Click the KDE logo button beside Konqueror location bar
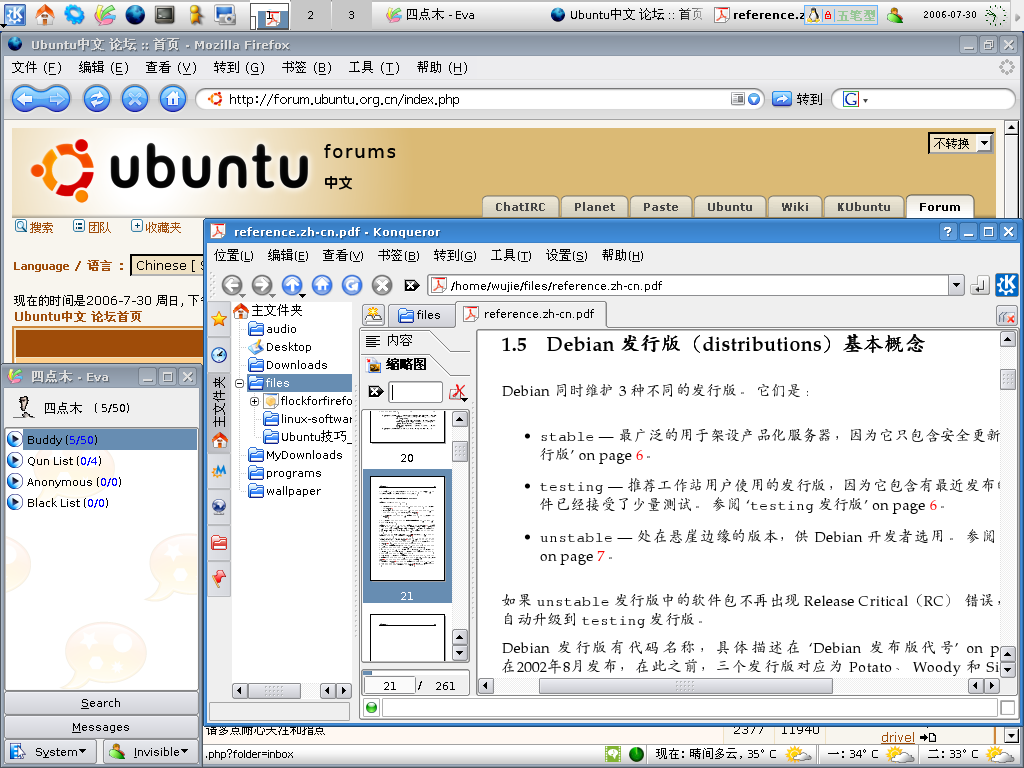1024x768 pixels. 1006,285
